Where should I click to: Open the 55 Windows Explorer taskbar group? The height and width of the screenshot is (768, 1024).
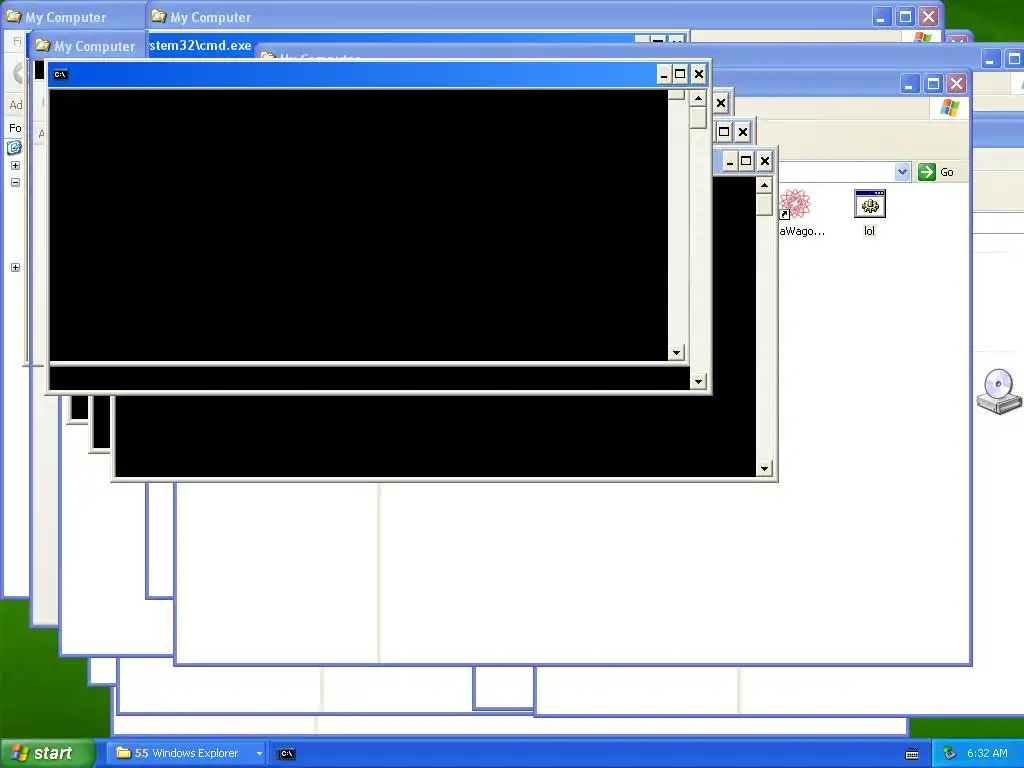[x=185, y=753]
